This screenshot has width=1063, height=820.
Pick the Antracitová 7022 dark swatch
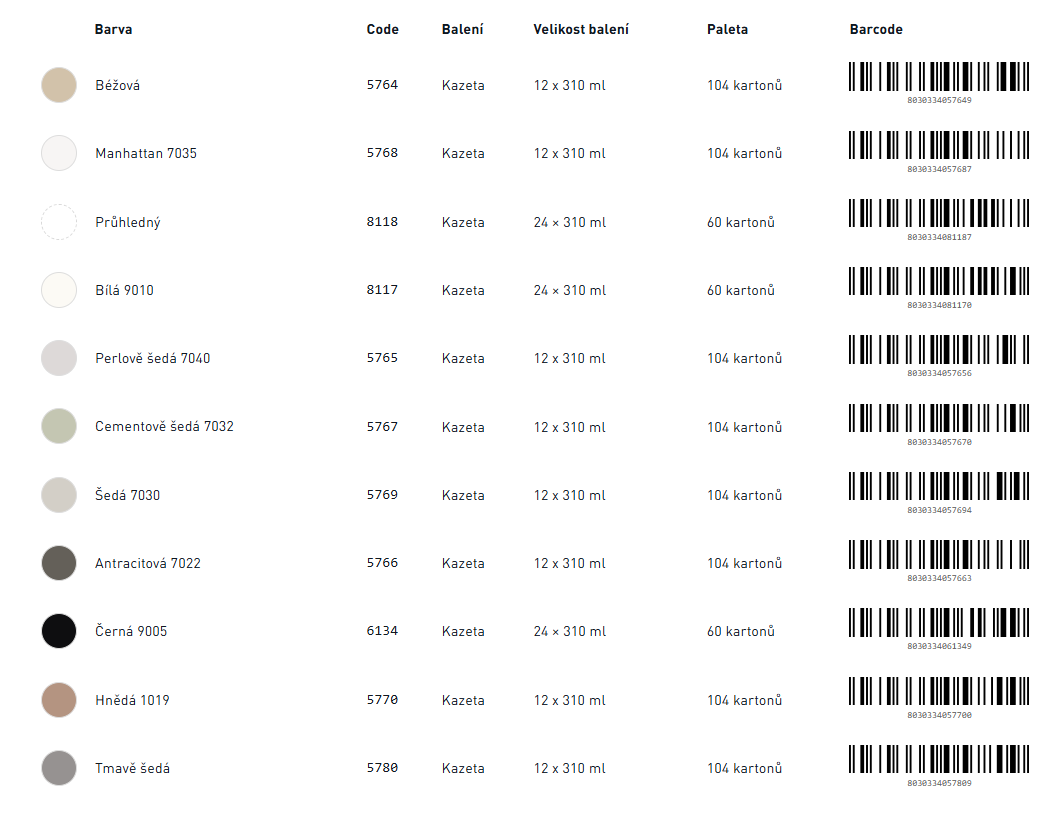pos(59,563)
